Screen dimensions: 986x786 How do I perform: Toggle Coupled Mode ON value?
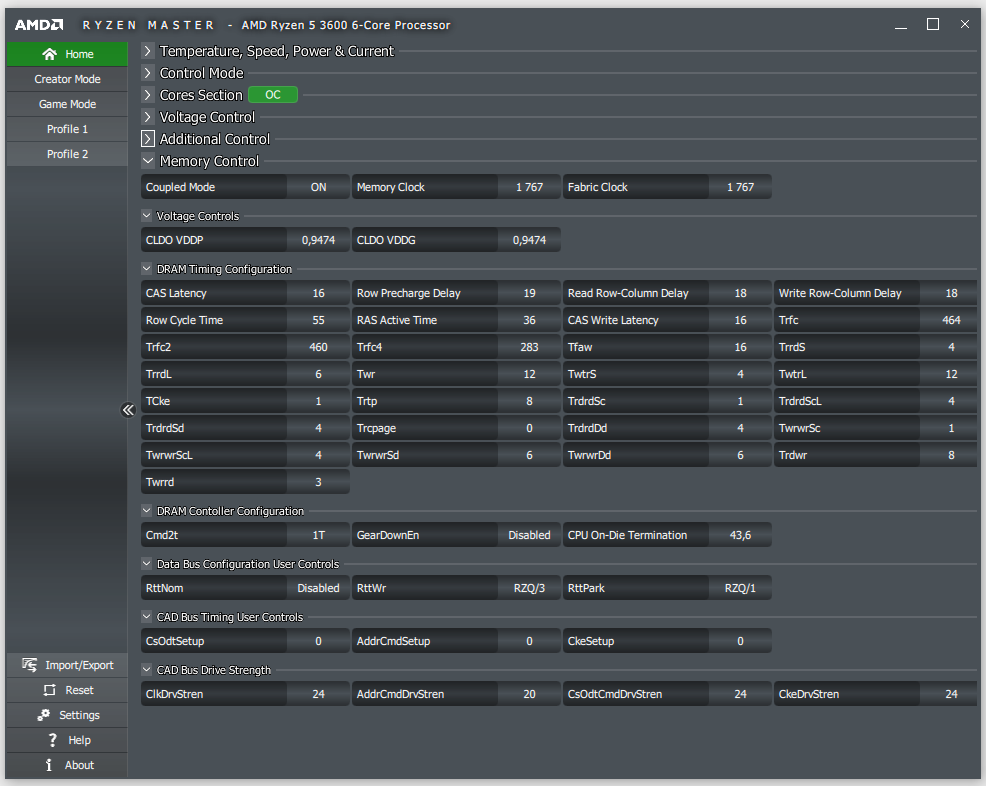click(x=318, y=187)
